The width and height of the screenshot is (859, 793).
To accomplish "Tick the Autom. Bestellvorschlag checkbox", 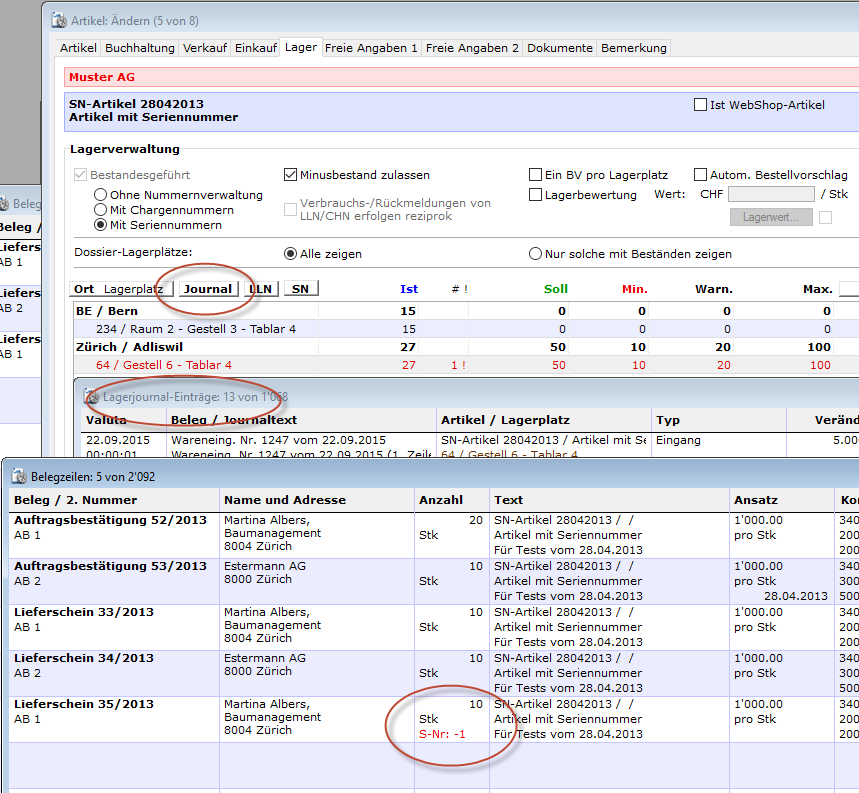I will click(x=701, y=174).
